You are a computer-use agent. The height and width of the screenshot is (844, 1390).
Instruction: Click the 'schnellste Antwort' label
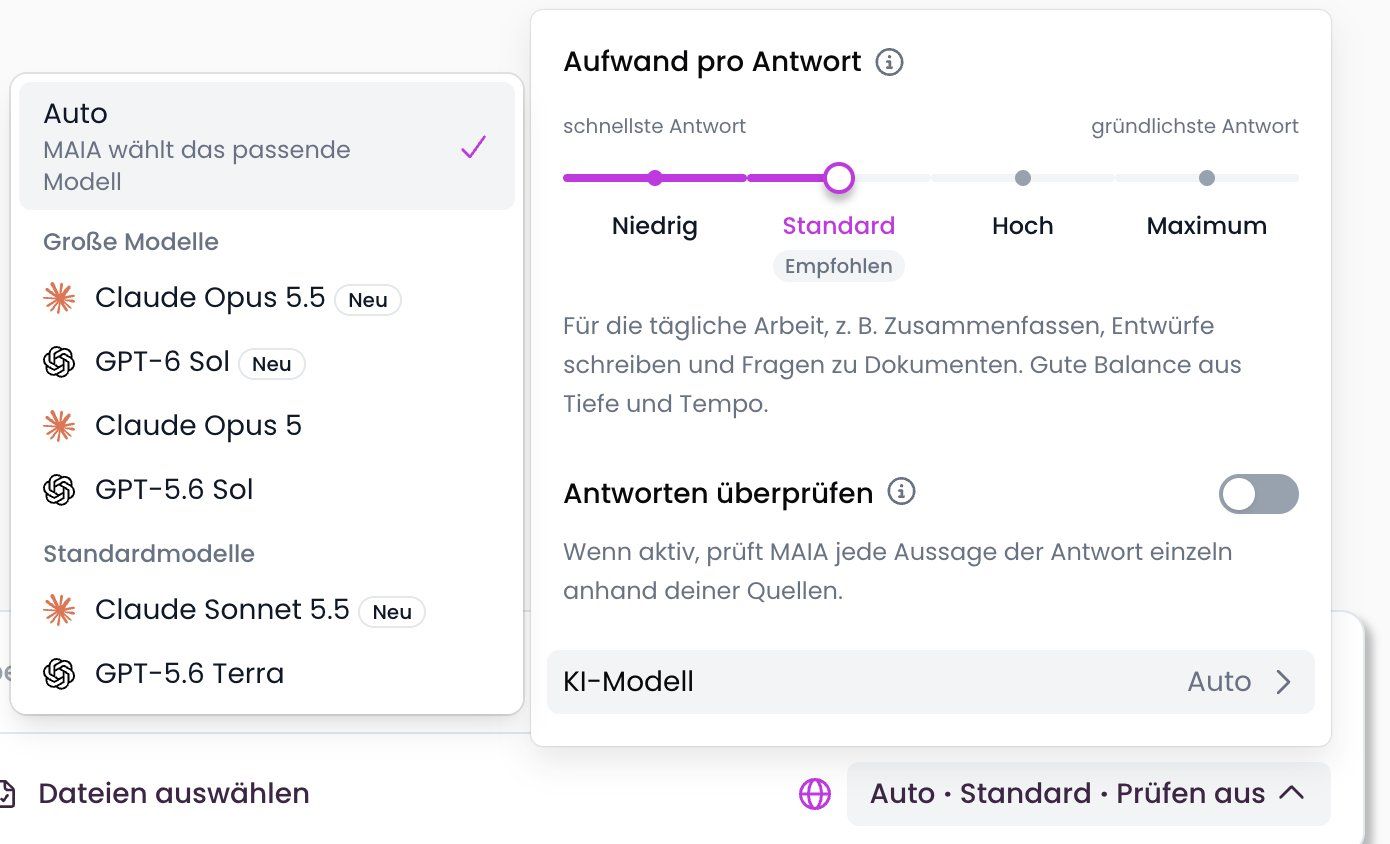coord(655,126)
